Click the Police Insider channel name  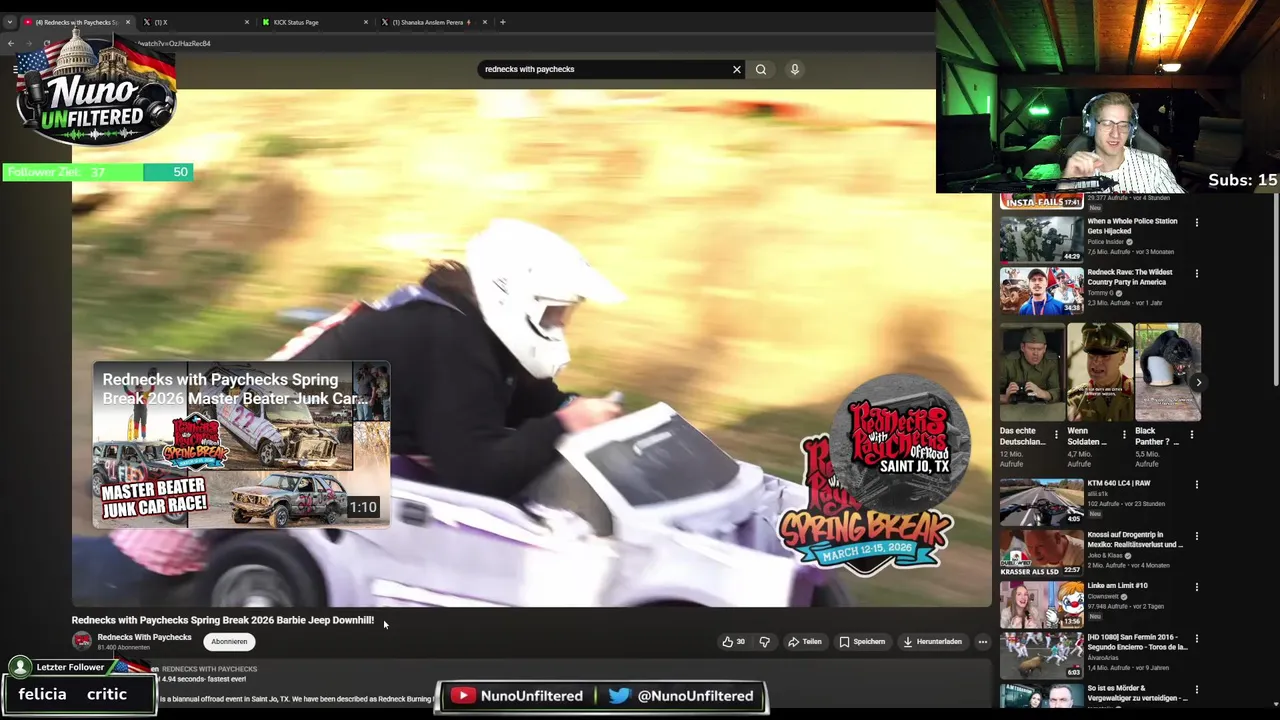[x=1106, y=242]
